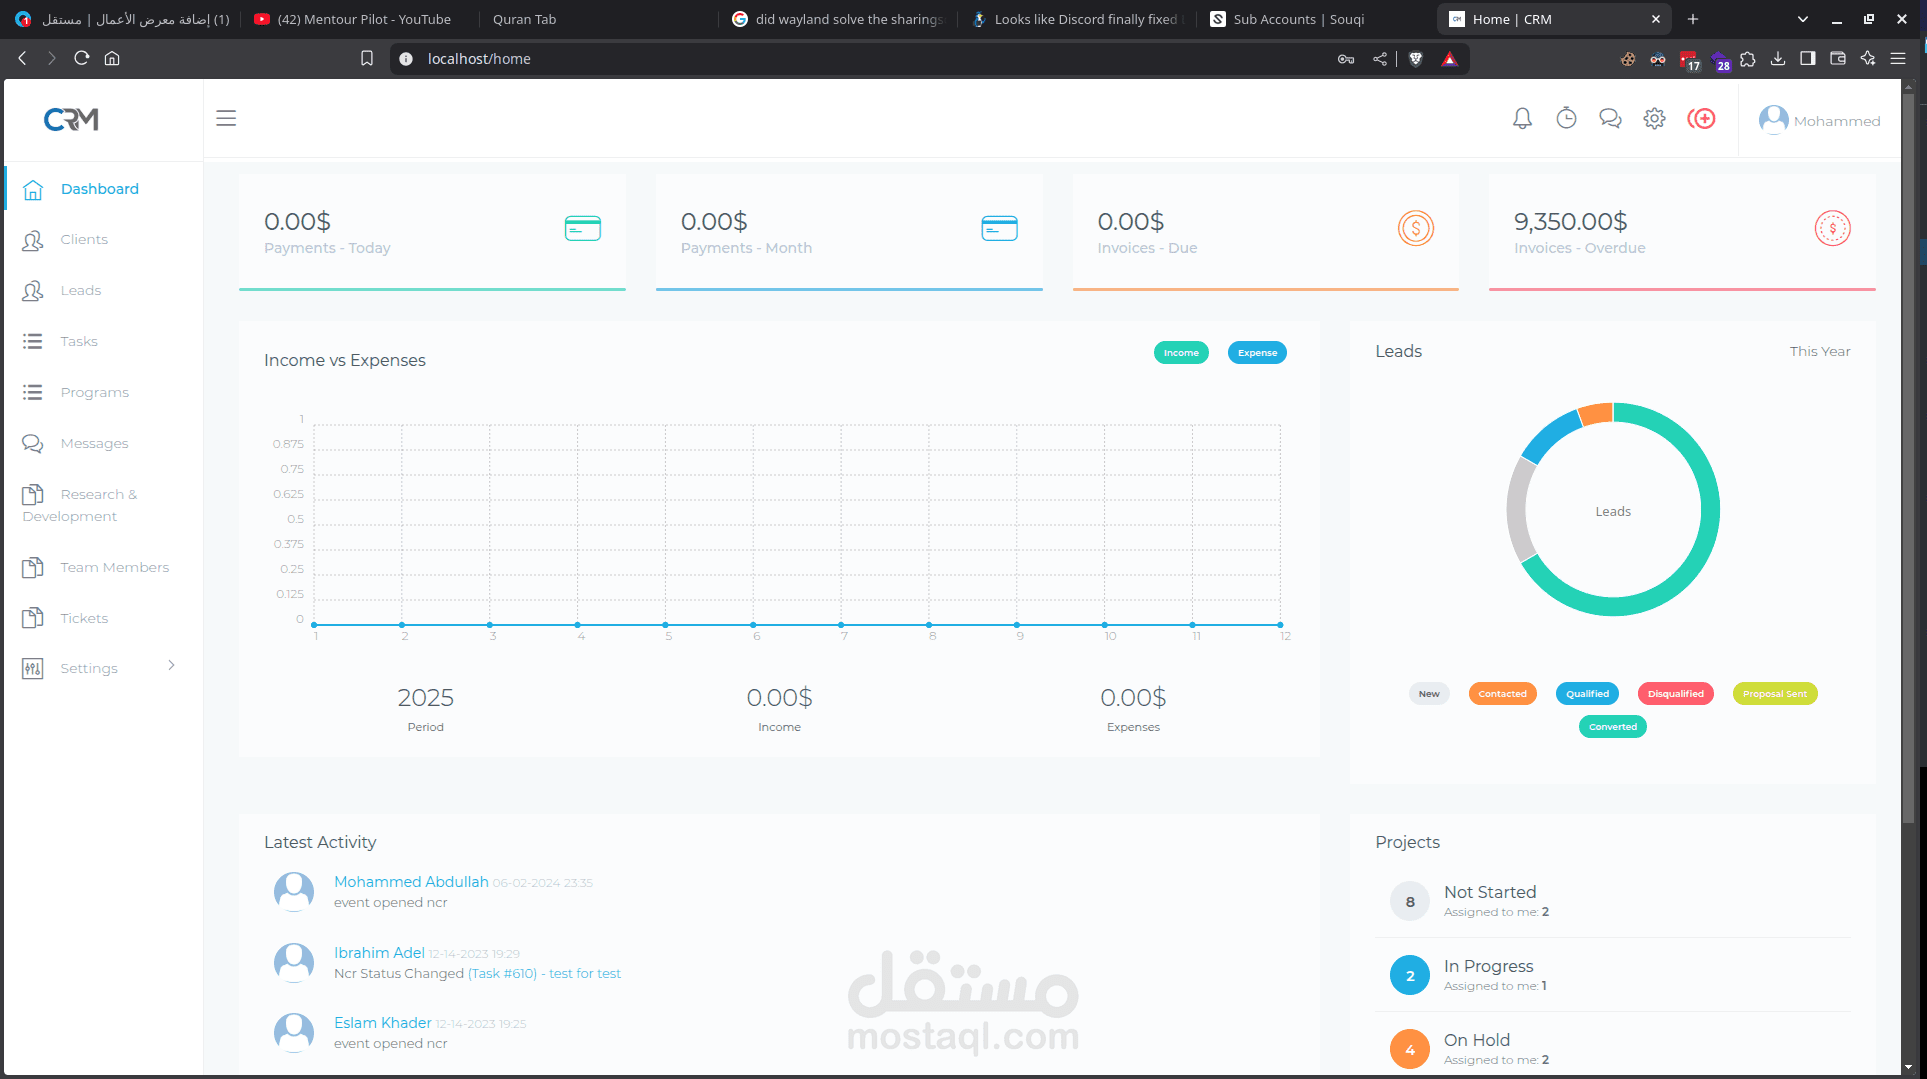Click the Brave shields icon
The image size is (1927, 1079).
(1416, 59)
